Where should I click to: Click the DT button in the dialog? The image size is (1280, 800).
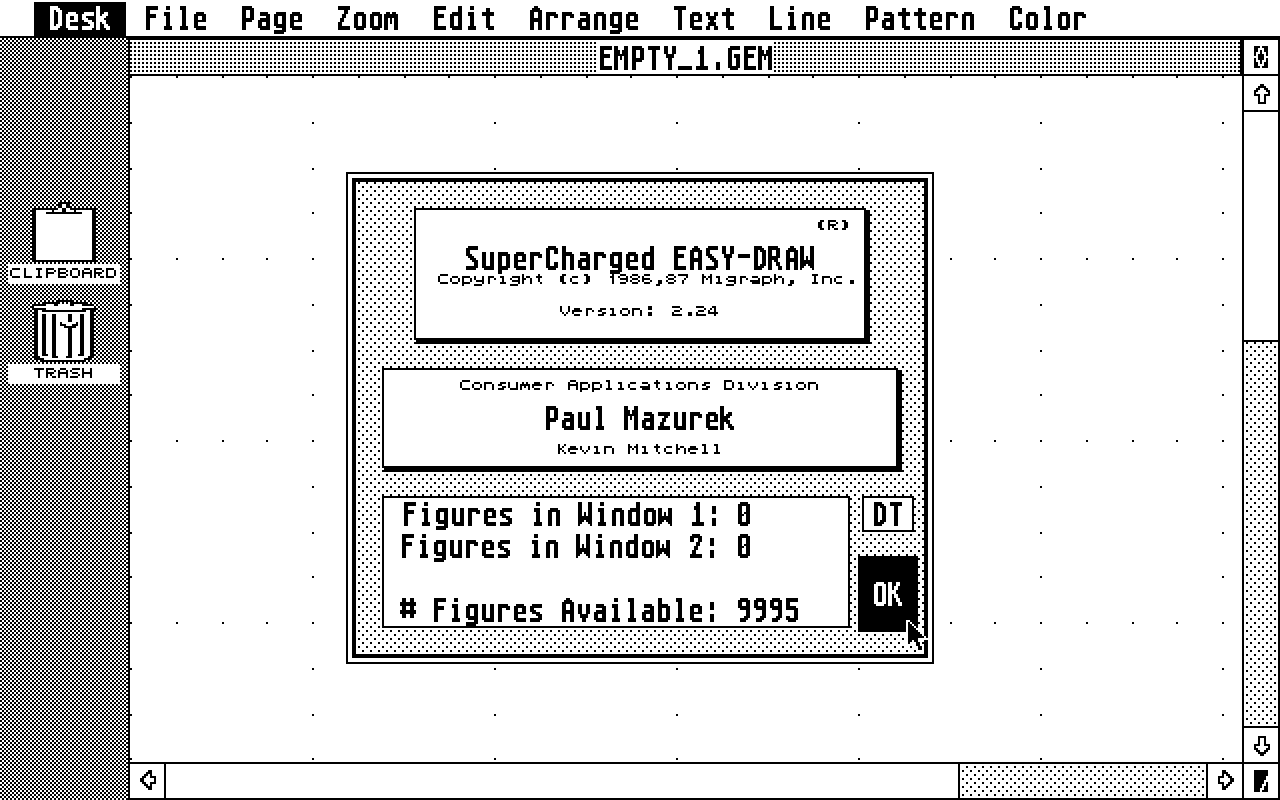point(888,515)
